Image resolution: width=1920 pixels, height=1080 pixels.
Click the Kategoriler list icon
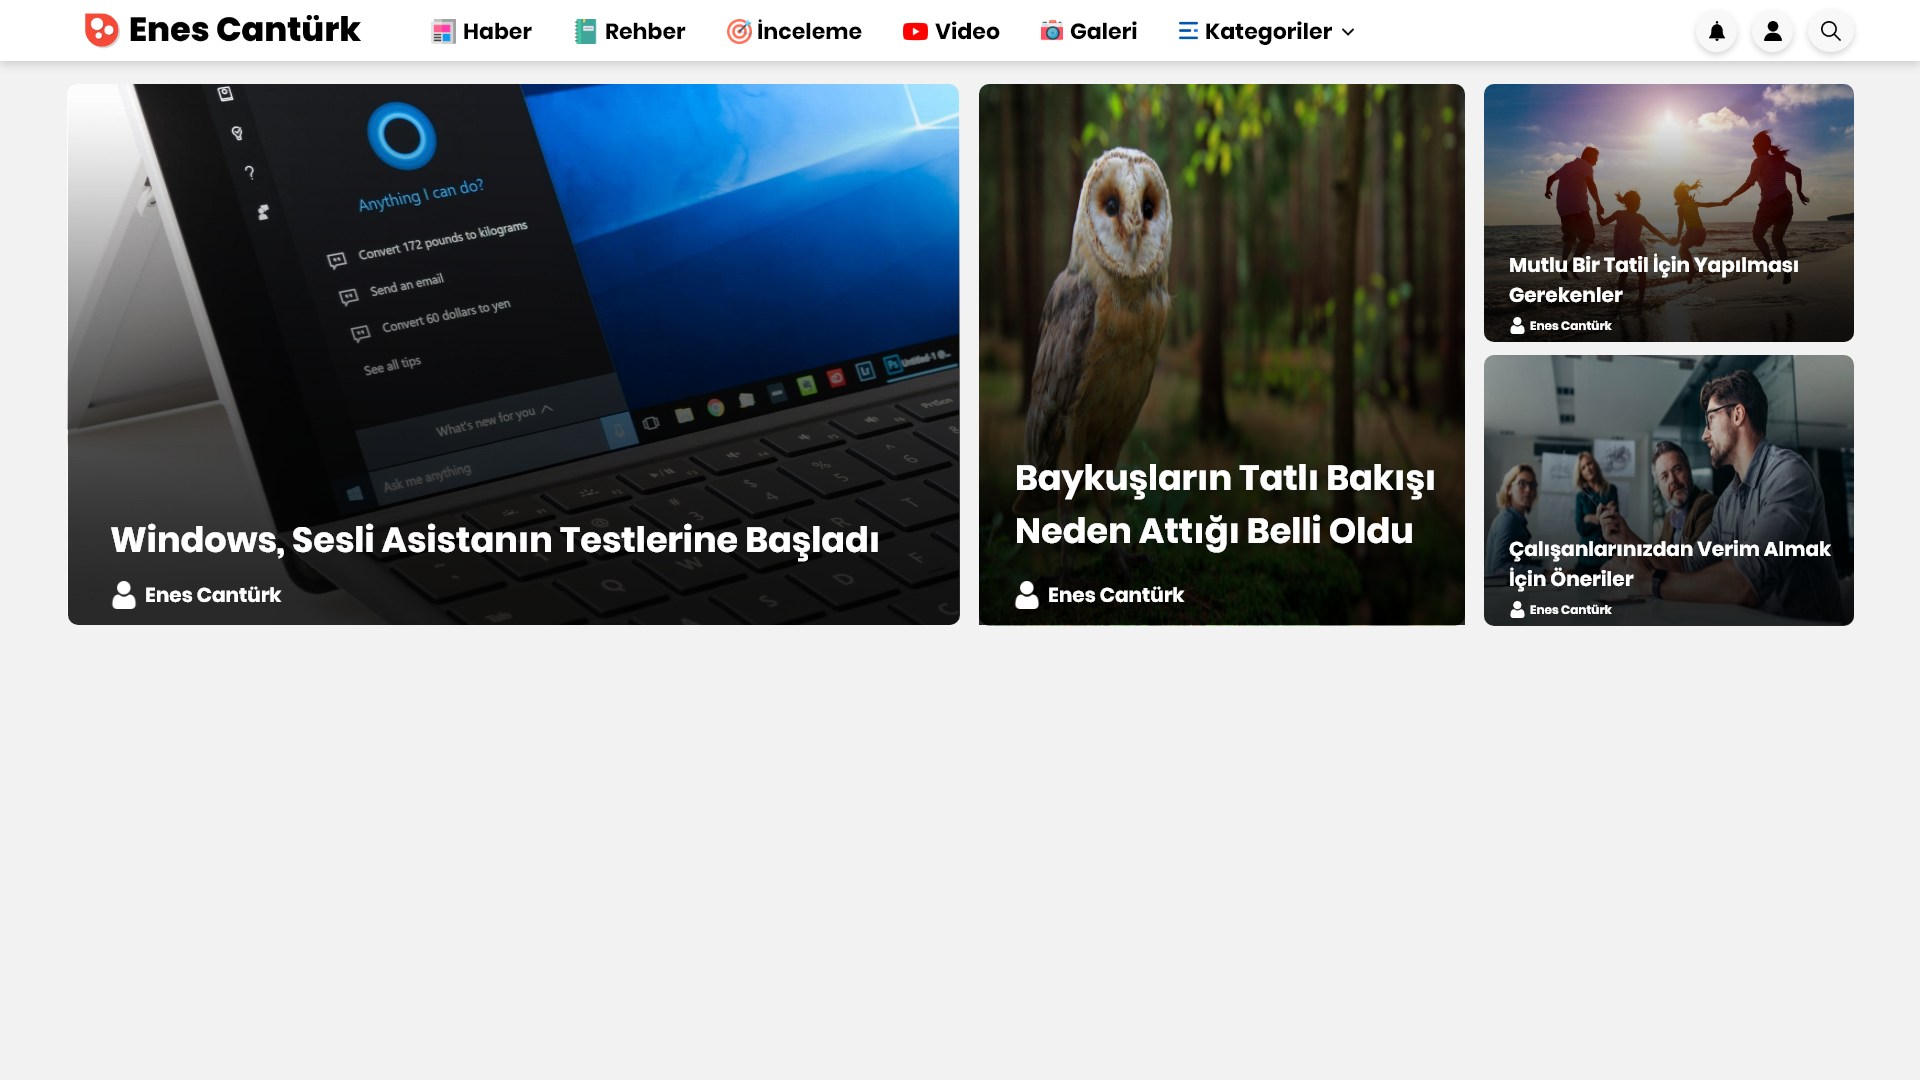(x=1188, y=31)
